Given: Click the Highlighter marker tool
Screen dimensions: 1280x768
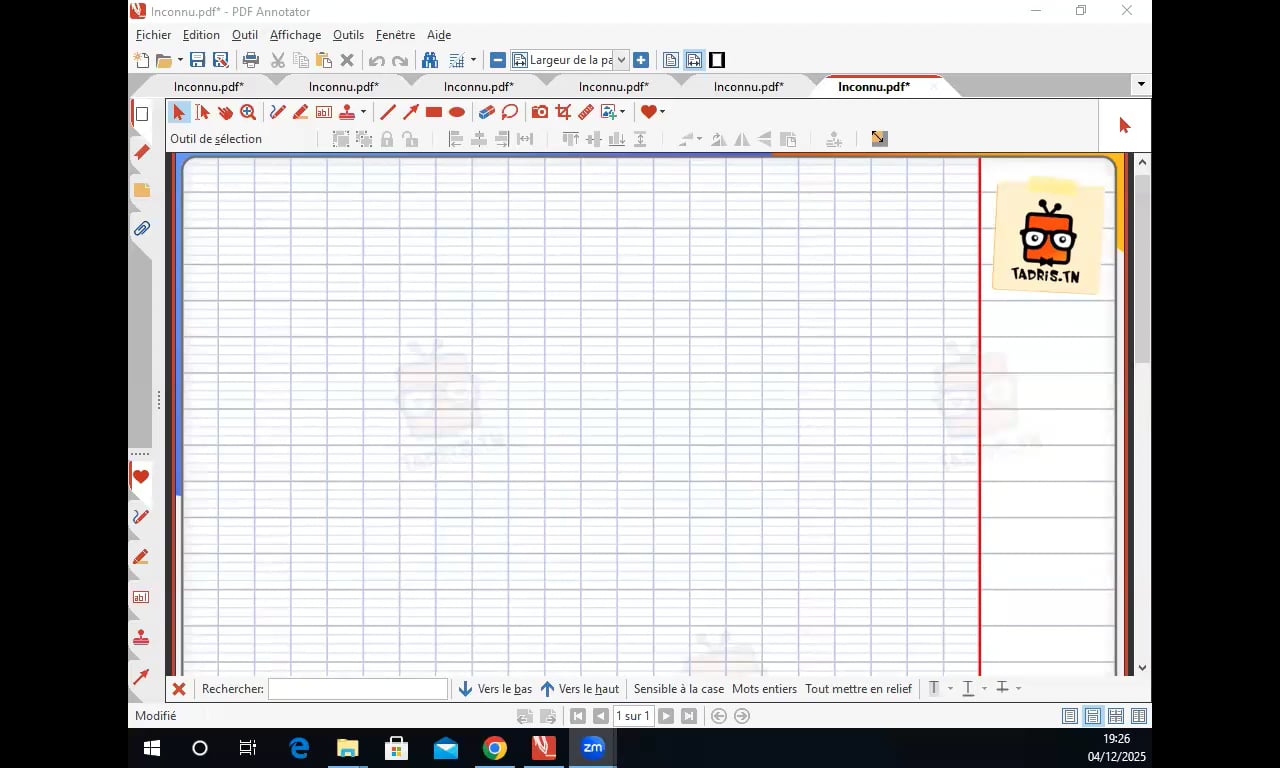Looking at the screenshot, I should 300,112.
